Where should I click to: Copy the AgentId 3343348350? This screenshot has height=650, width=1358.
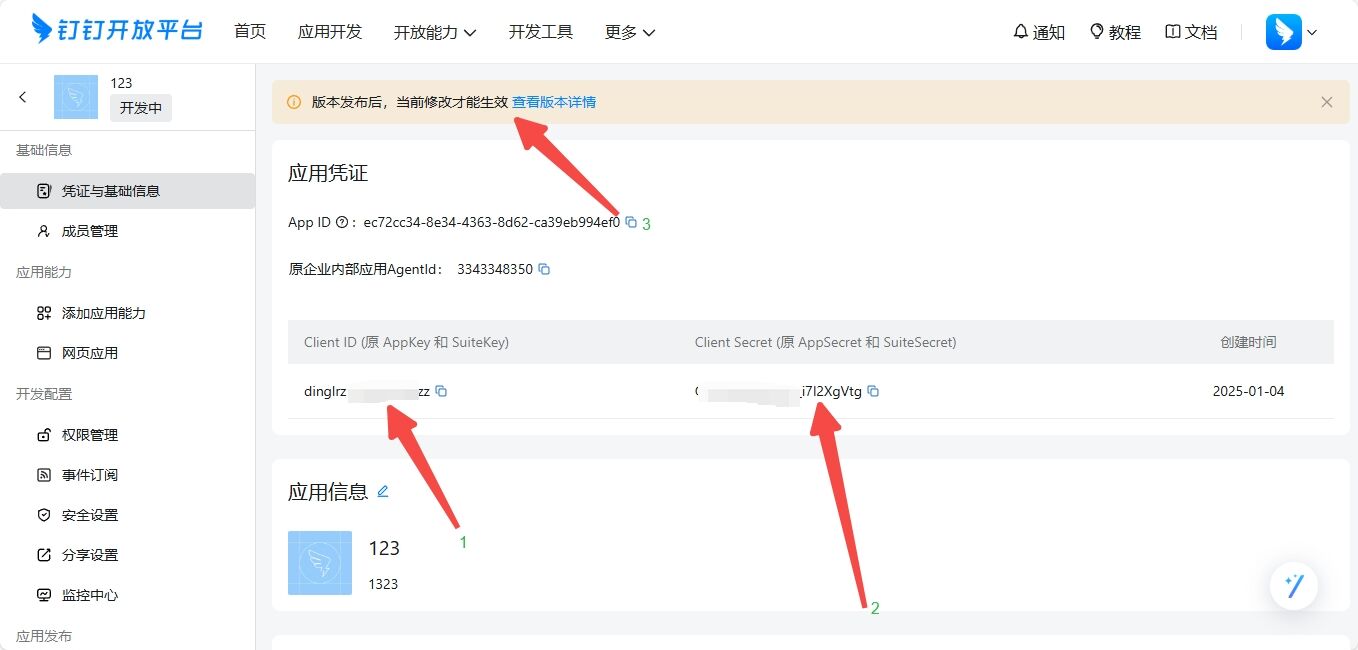click(544, 269)
